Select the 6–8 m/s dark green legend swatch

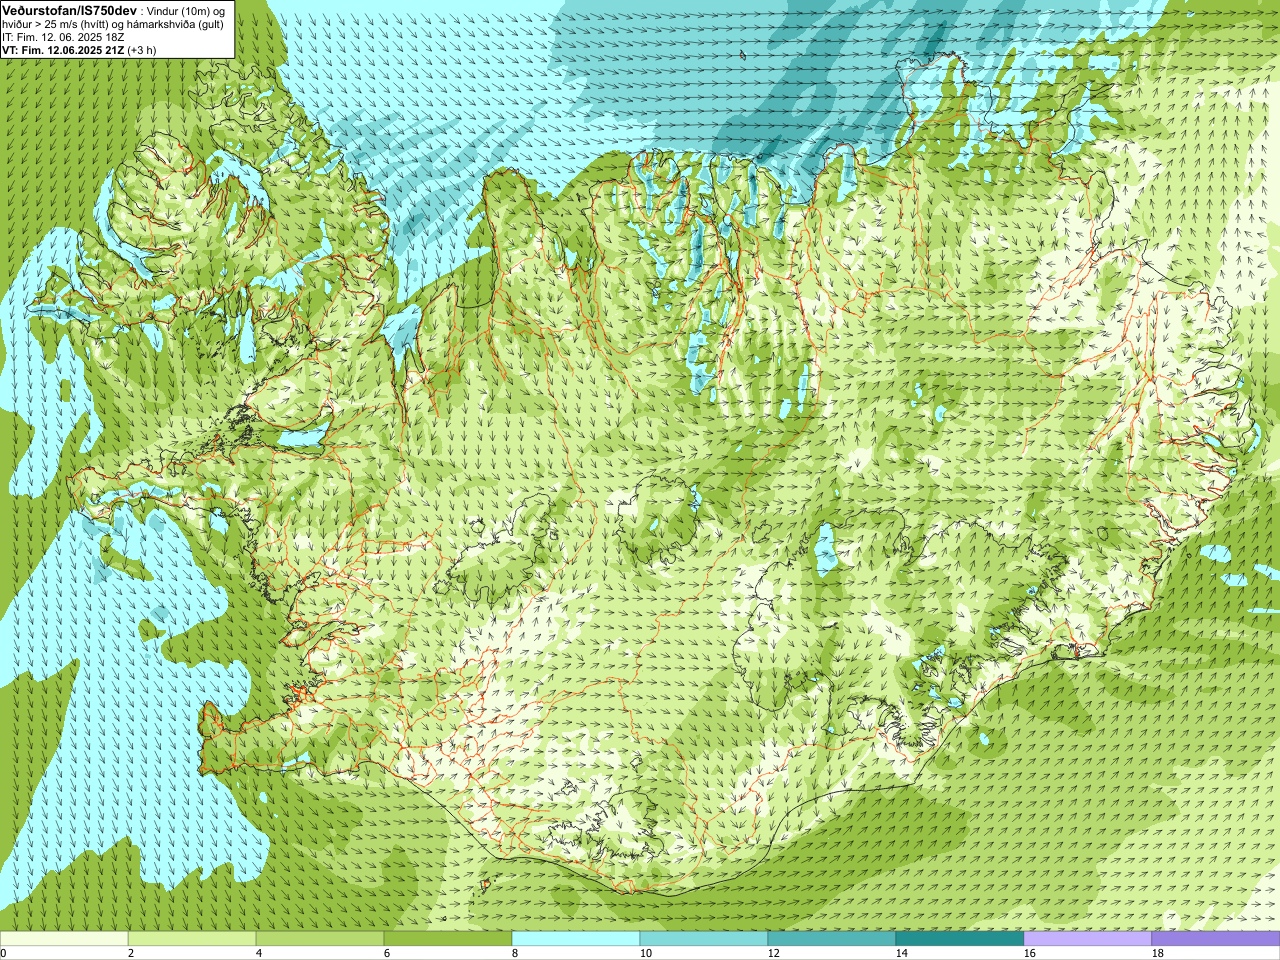pos(448,939)
